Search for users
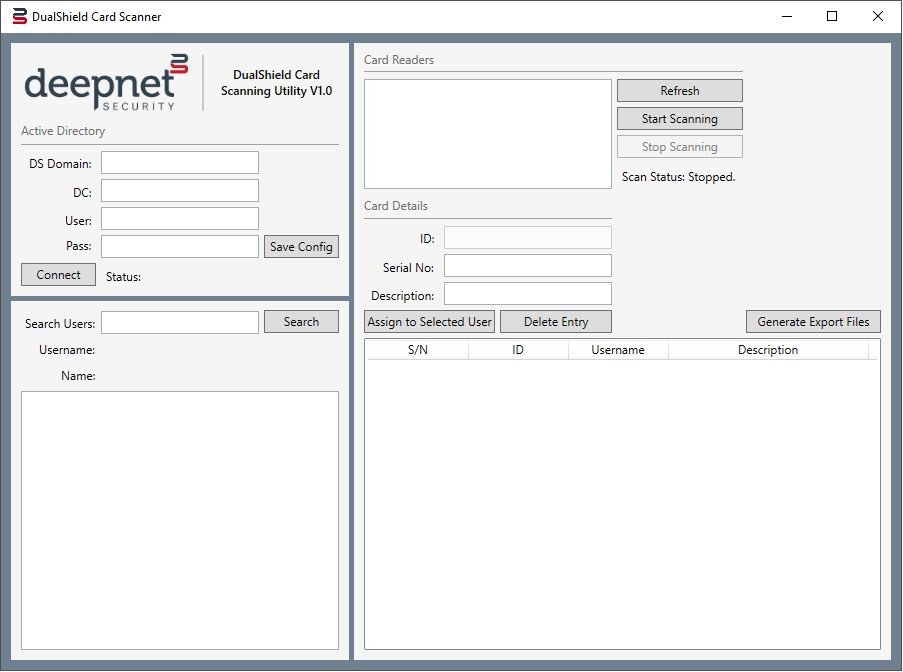 (301, 322)
